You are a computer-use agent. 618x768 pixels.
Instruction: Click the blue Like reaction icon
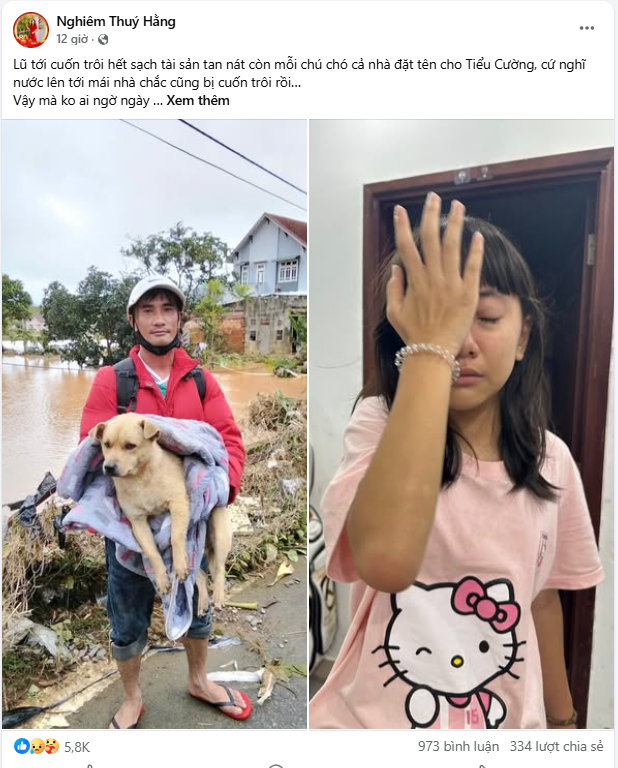click(22, 746)
